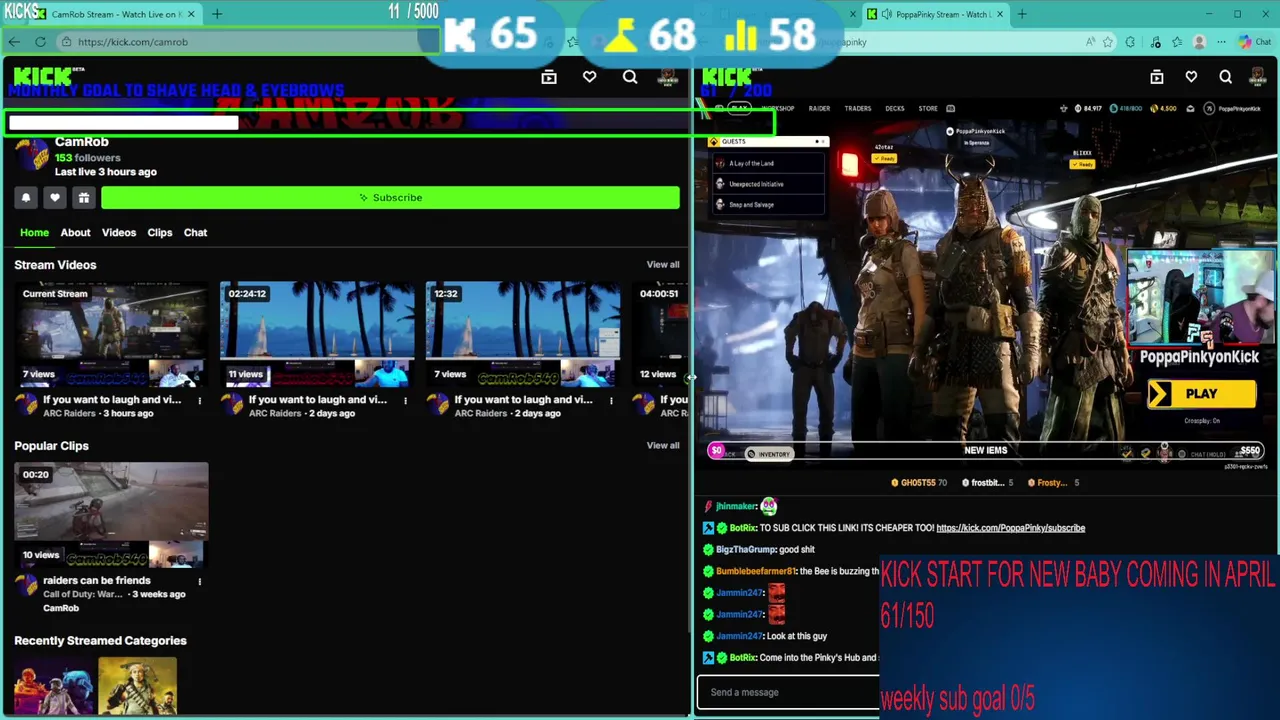1280x720 pixels.
Task: Click the CamRob channel profile picture
Action: (x=32, y=155)
